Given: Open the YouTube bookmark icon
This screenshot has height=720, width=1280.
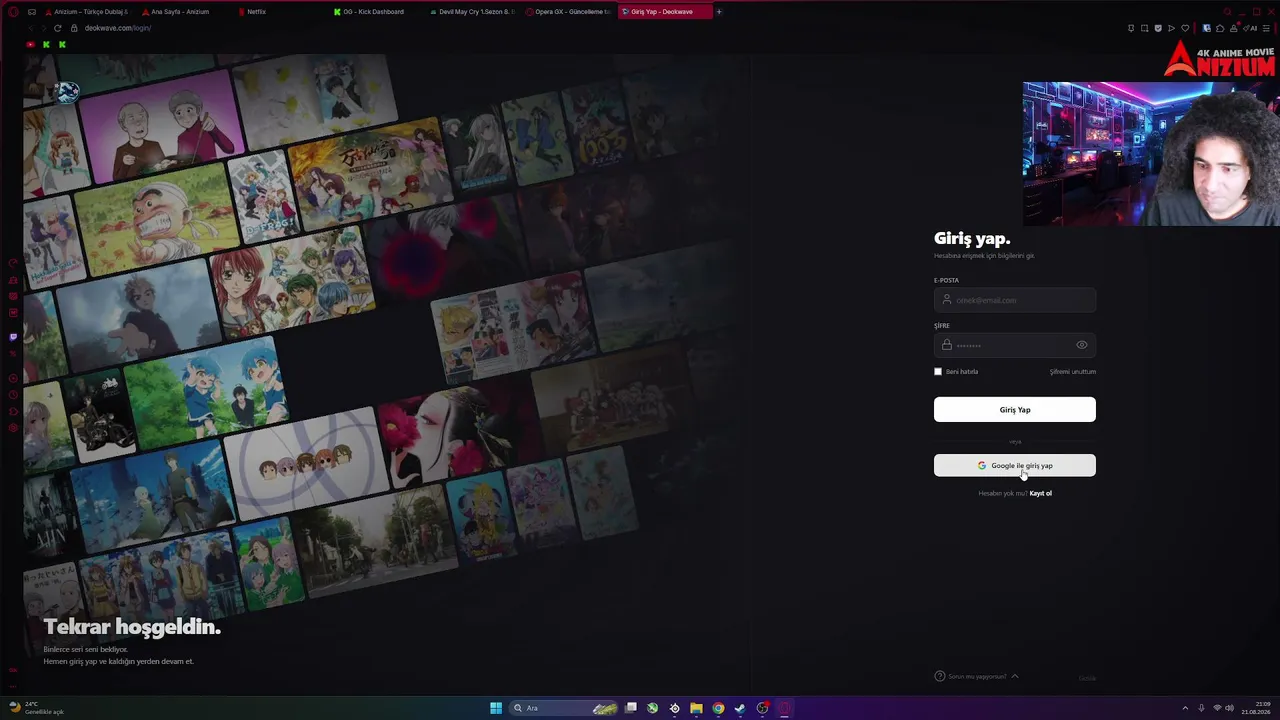Looking at the screenshot, I should (30, 44).
